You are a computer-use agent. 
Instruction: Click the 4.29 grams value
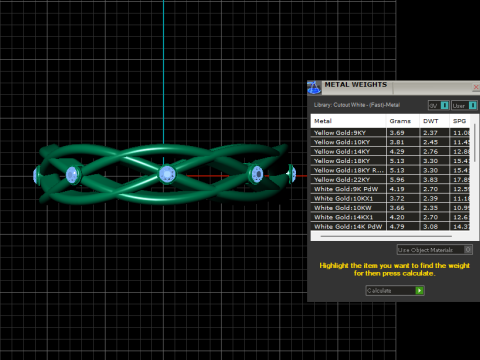pos(397,151)
